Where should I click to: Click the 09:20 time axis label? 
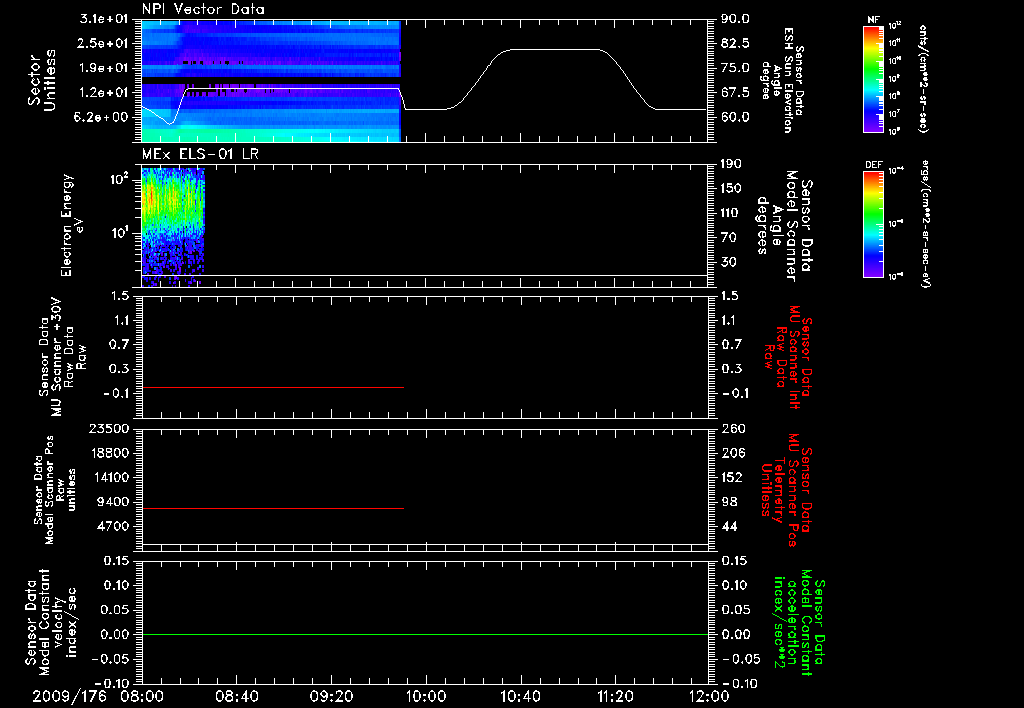click(x=331, y=696)
